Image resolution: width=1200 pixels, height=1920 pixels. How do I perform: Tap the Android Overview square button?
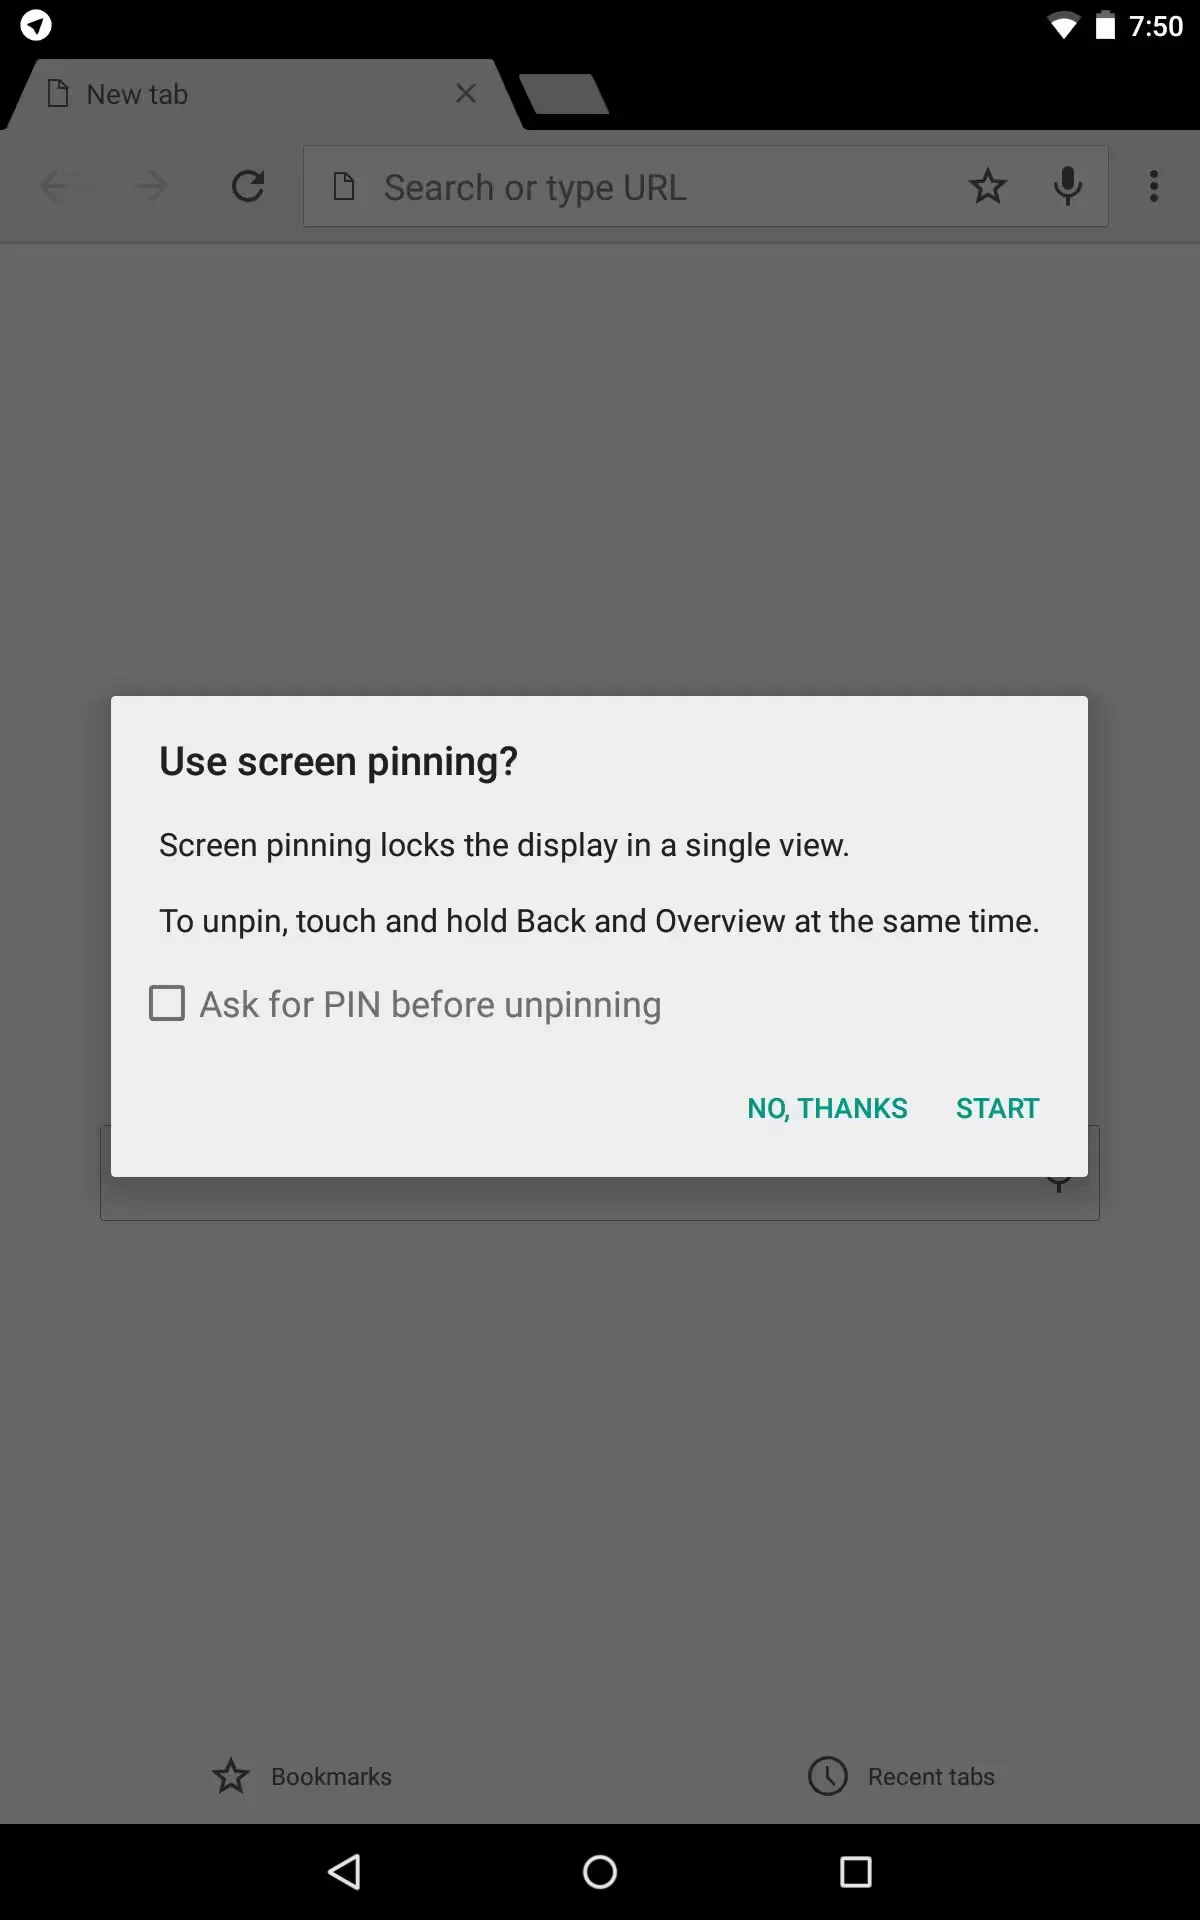point(856,1872)
